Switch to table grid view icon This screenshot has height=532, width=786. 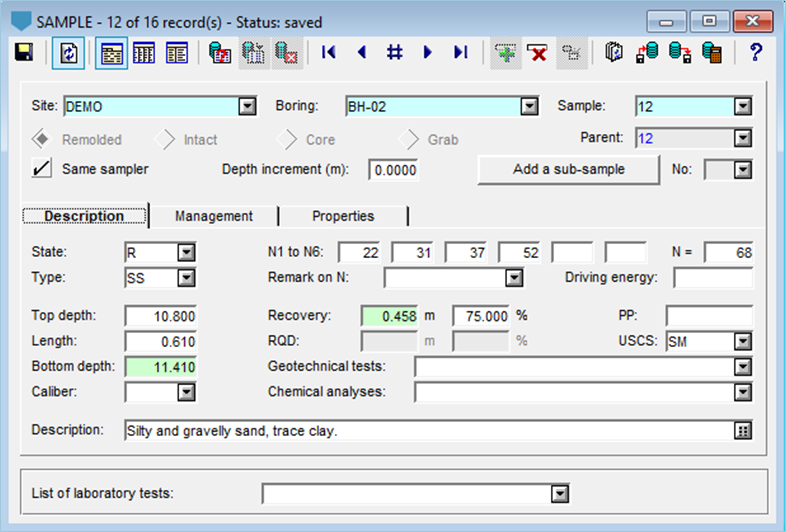tap(144, 53)
